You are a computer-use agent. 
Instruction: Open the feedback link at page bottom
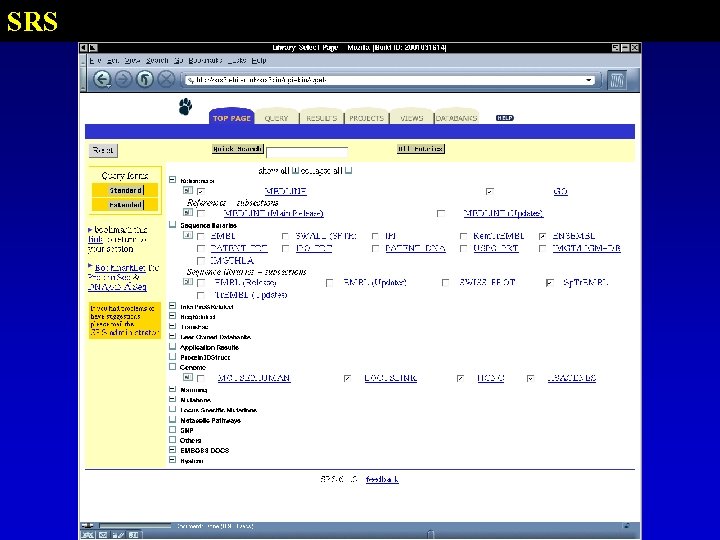(x=382, y=479)
